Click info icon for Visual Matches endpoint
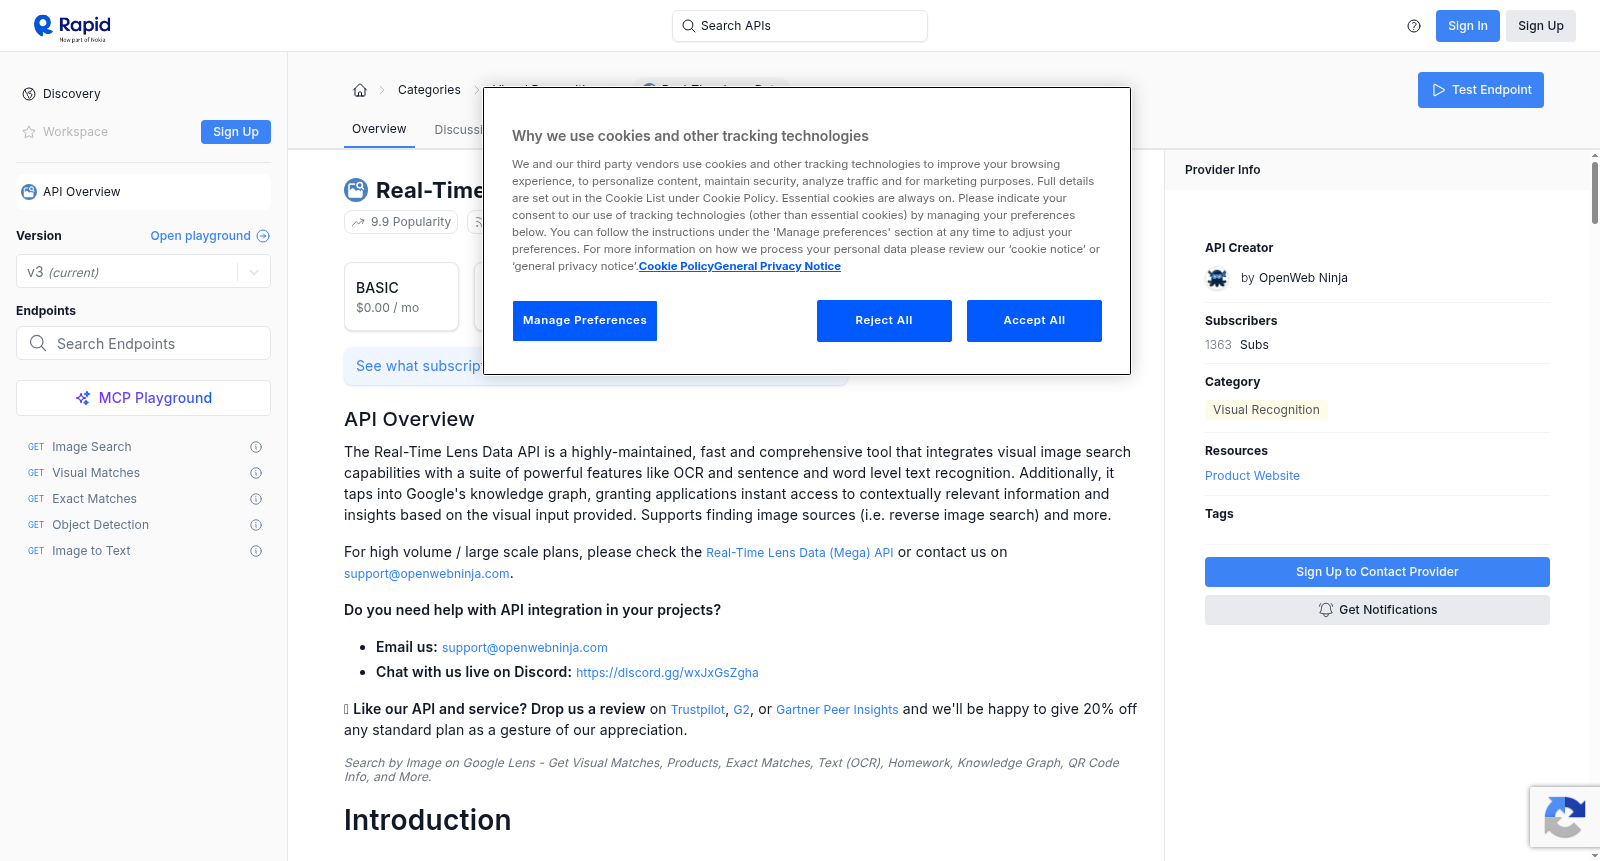 256,473
